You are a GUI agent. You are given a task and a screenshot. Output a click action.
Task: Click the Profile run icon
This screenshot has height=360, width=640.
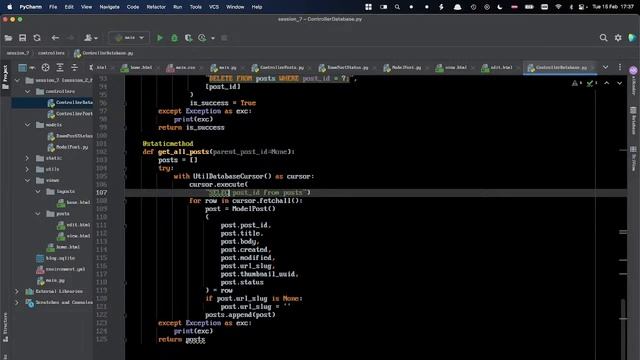(x=202, y=38)
